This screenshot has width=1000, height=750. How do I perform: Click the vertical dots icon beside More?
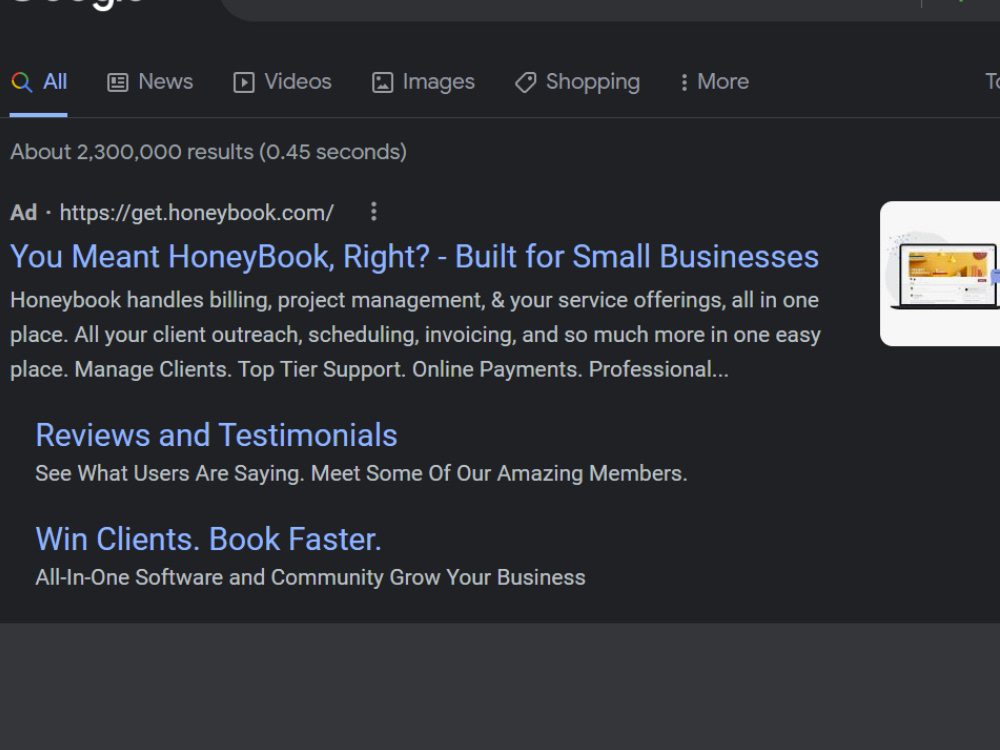pos(684,82)
